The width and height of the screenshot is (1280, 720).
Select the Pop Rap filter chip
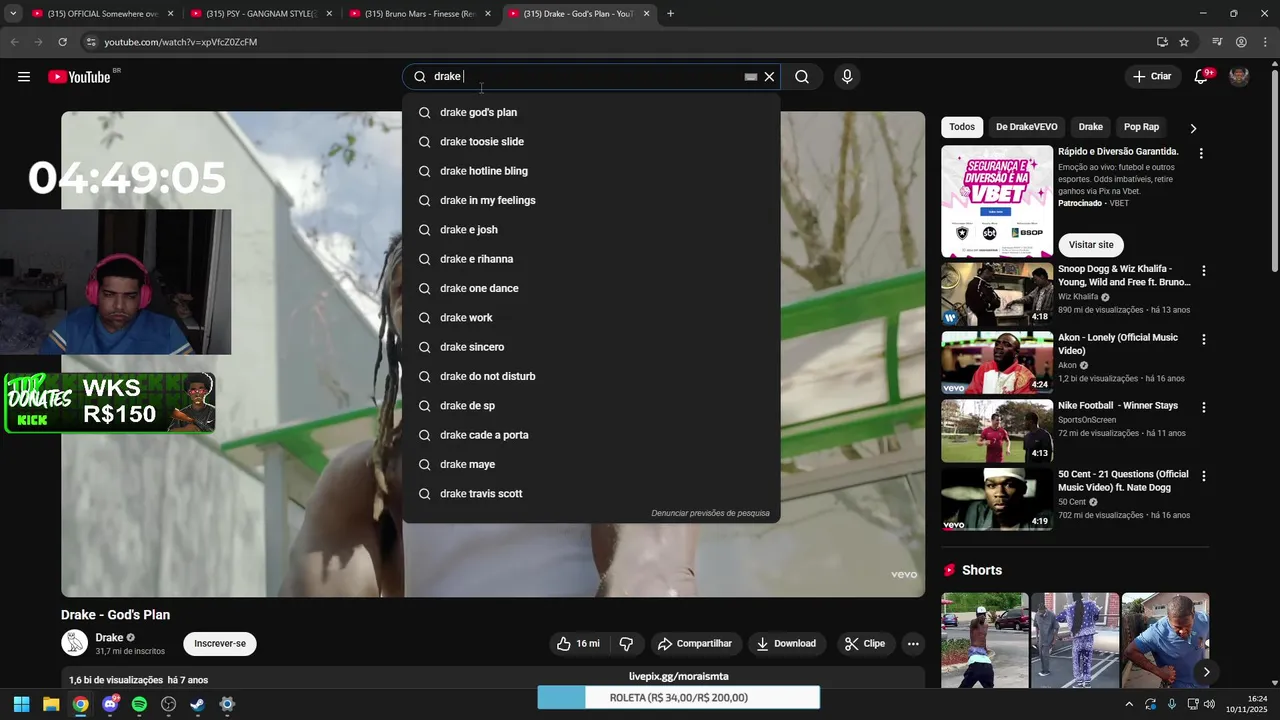[x=1141, y=127]
